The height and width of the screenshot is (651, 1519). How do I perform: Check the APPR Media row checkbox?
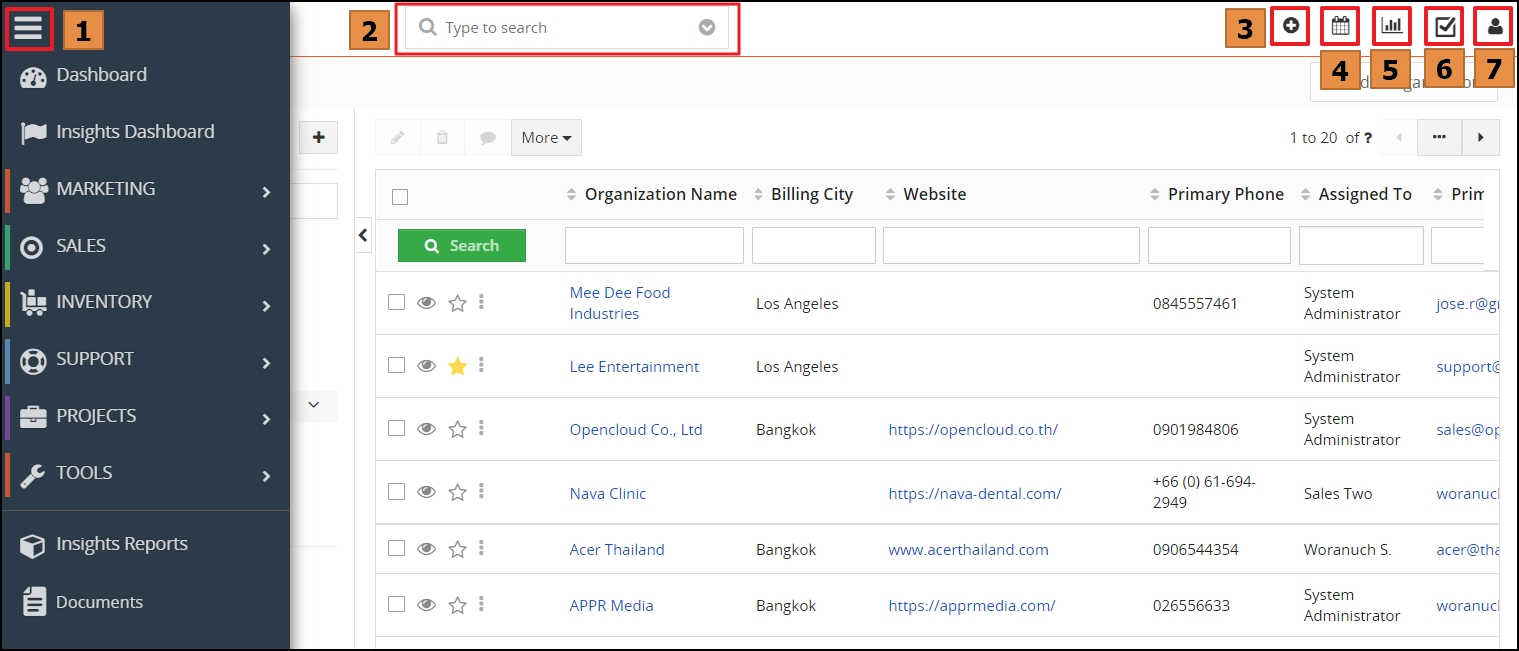point(397,604)
